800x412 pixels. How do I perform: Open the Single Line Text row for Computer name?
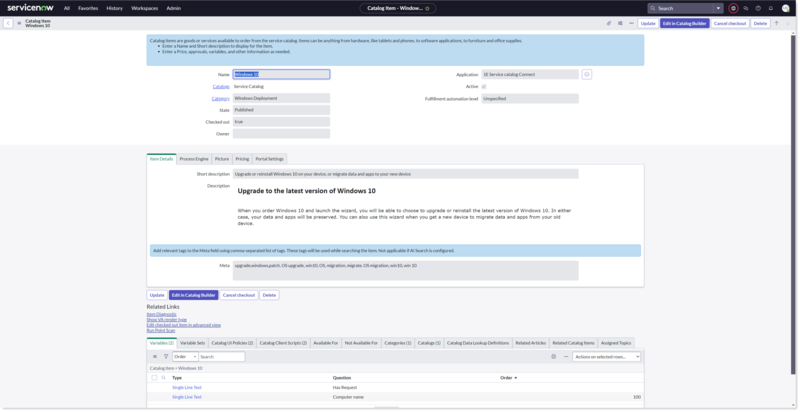point(187,397)
